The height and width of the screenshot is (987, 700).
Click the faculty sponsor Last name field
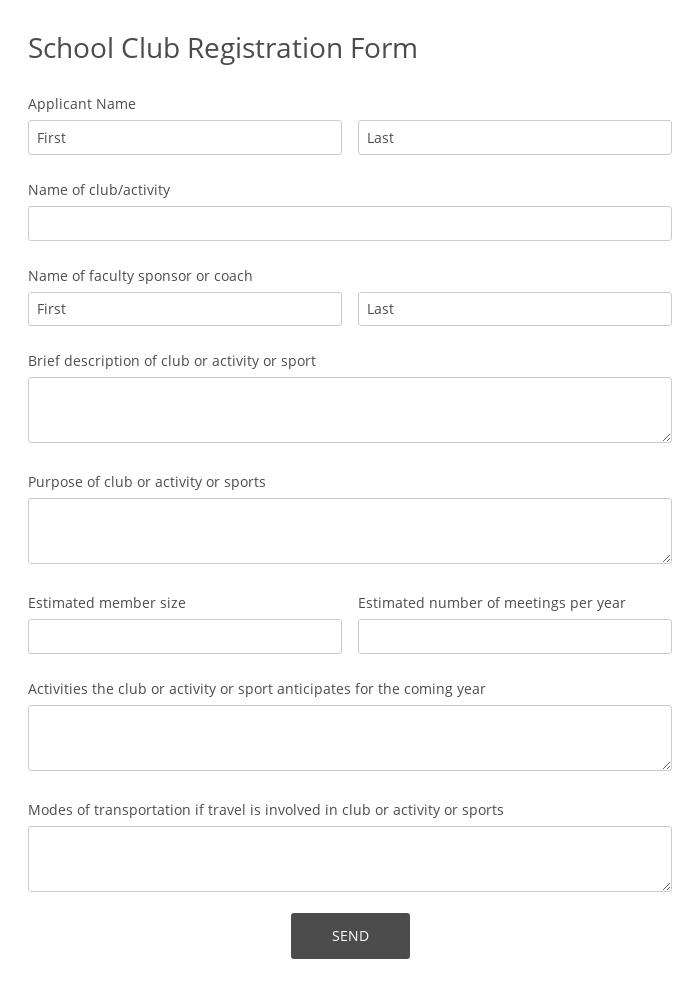[515, 309]
